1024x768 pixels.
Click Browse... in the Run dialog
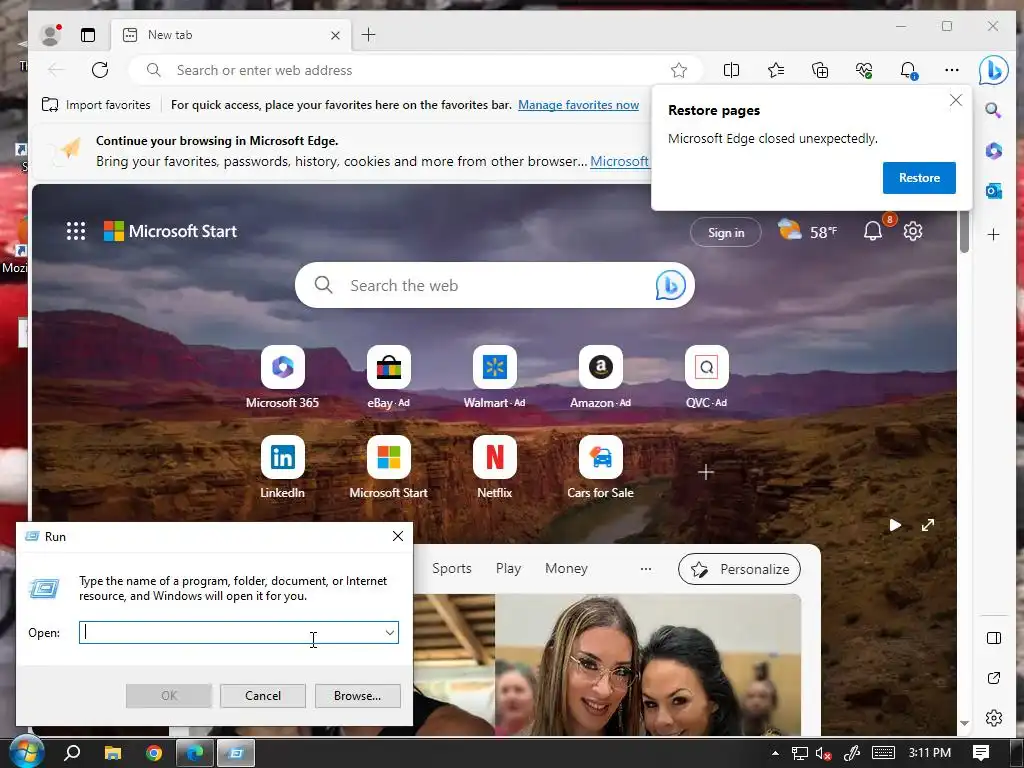[x=357, y=696]
